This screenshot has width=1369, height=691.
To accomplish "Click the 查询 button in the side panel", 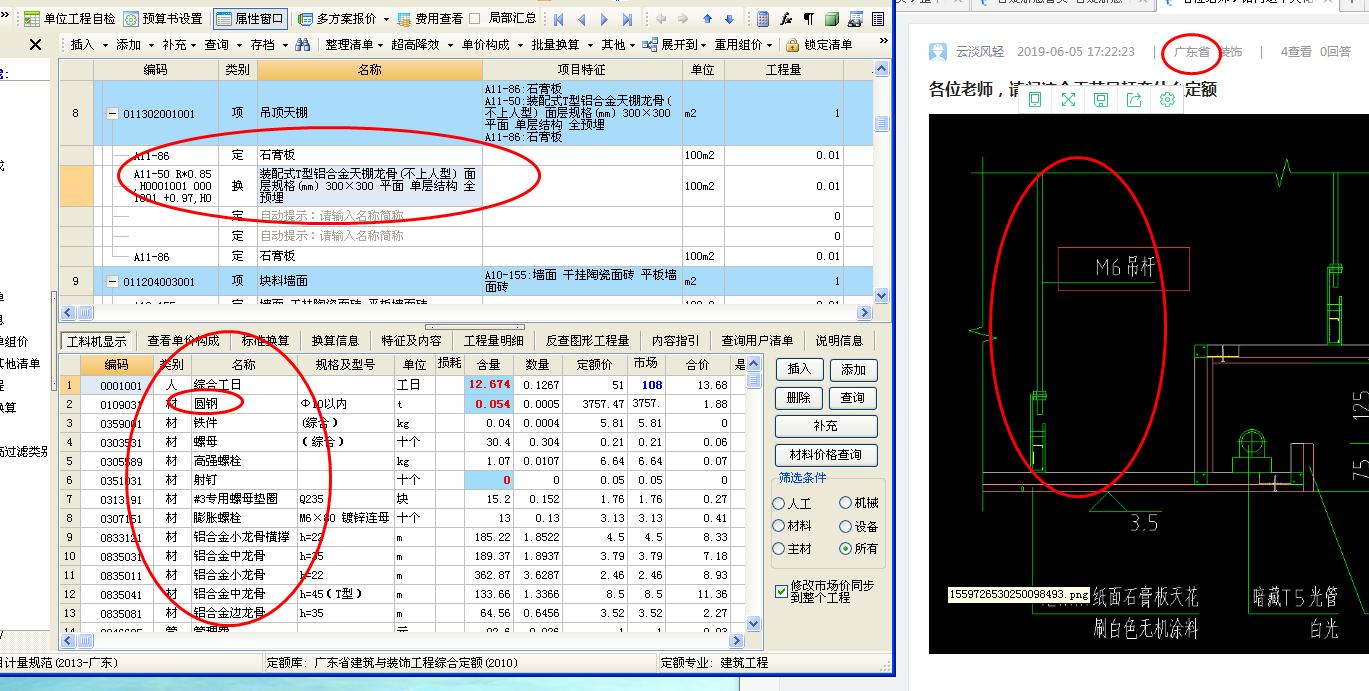I will 853,397.
